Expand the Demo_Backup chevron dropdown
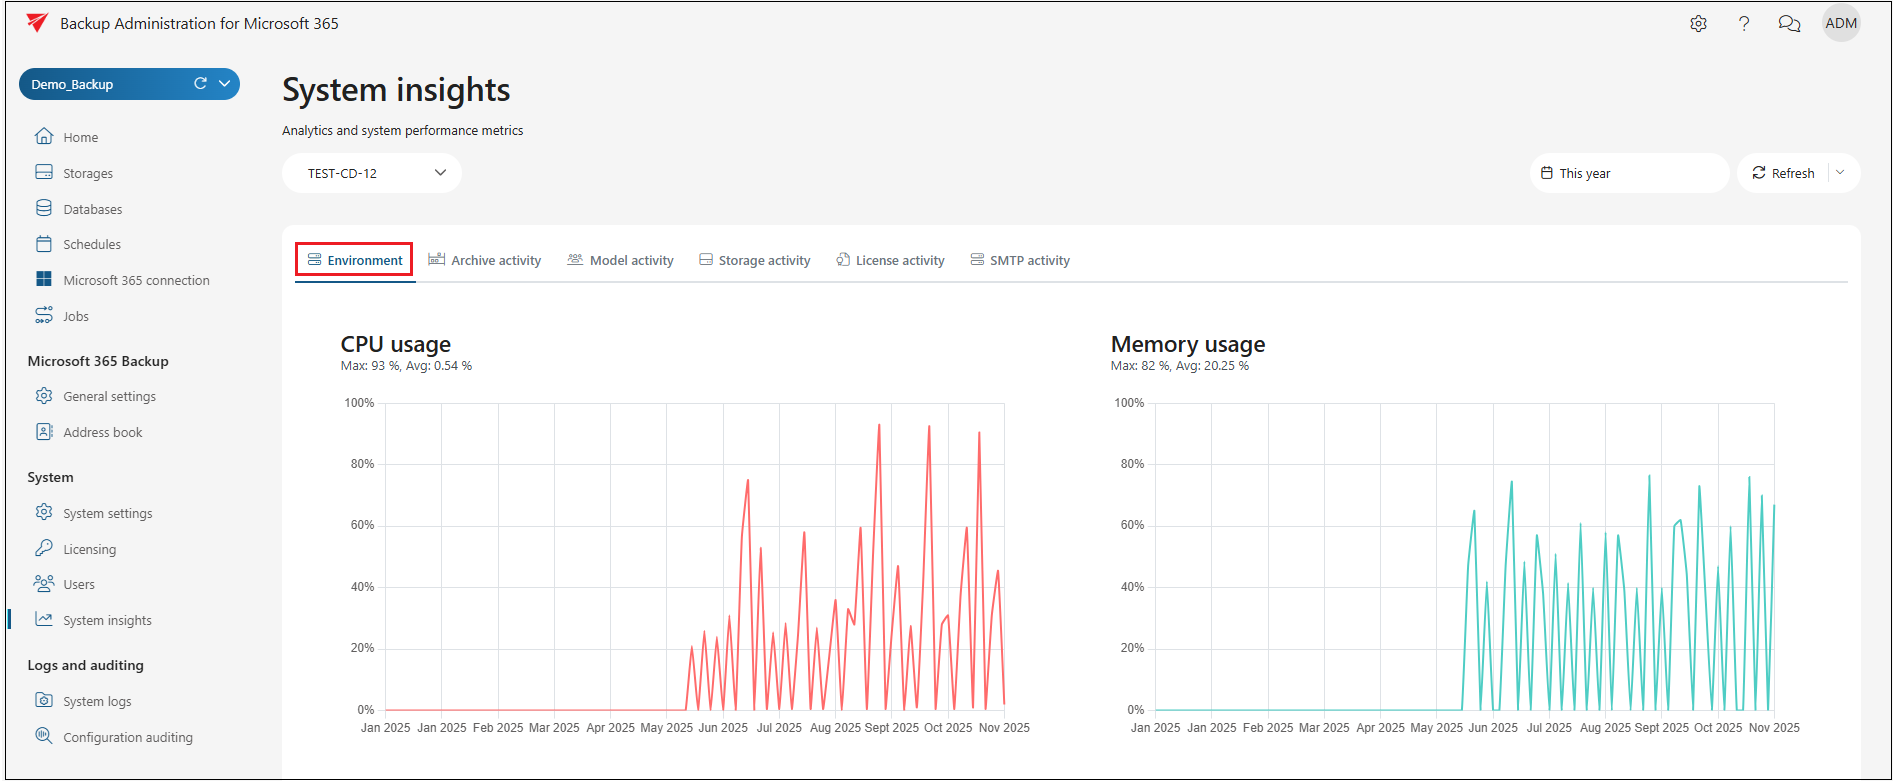Image resolution: width=1893 pixels, height=781 pixels. (x=225, y=84)
